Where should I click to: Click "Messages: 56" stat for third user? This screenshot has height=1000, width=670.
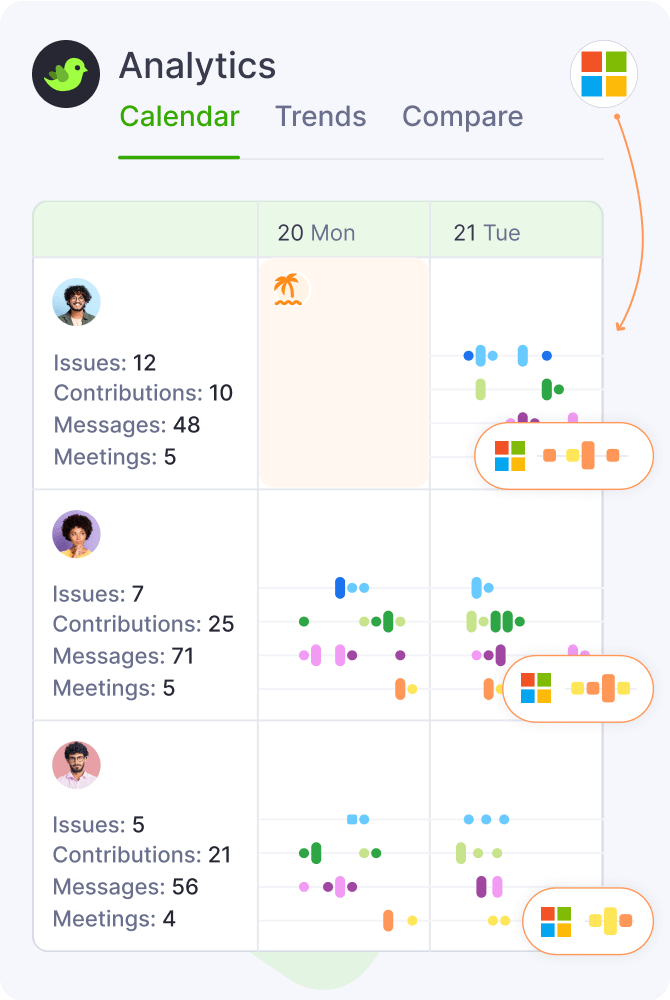125,887
